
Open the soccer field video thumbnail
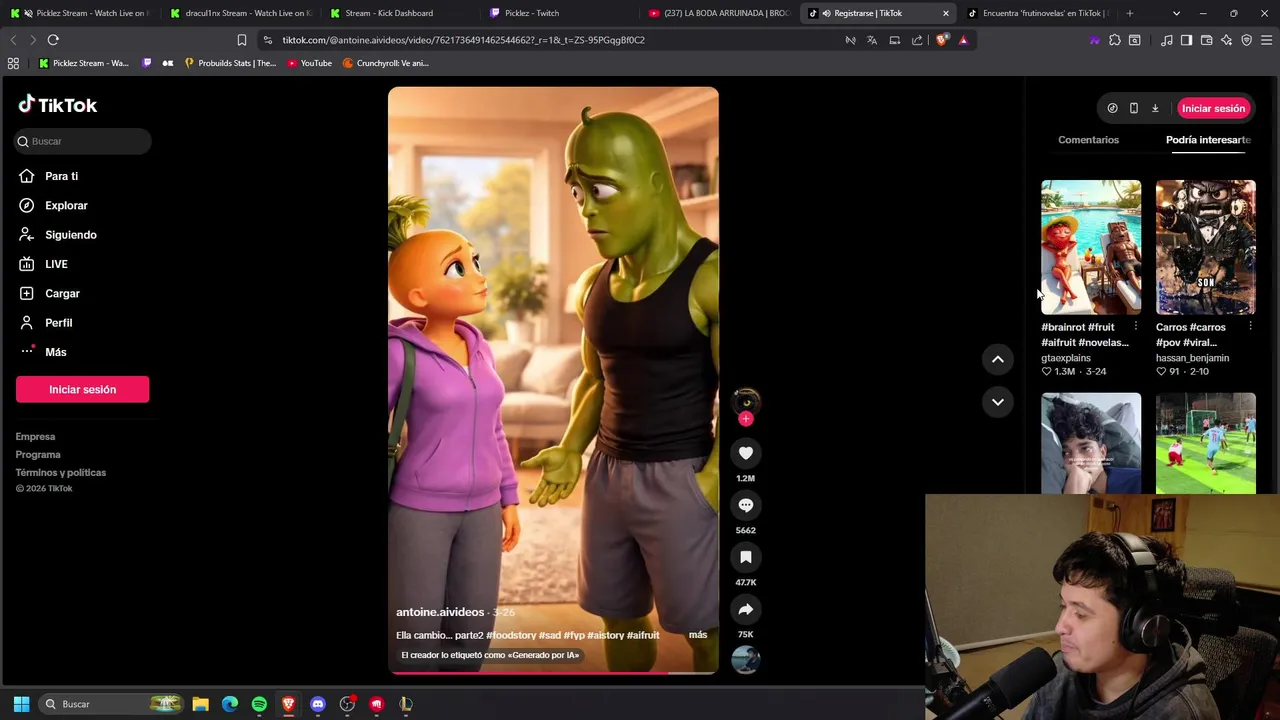point(1205,443)
